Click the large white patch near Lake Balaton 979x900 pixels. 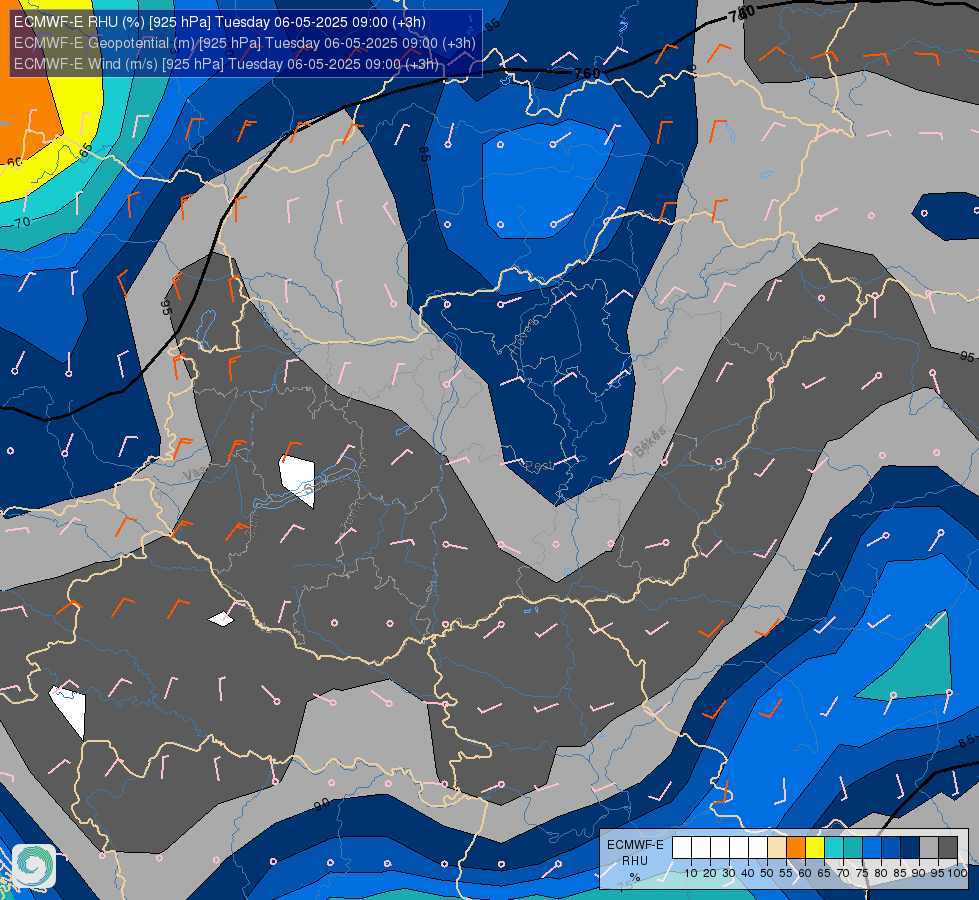point(298,480)
